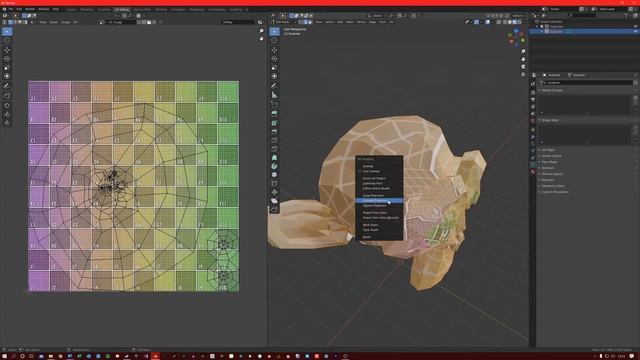This screenshot has width=640, height=360.
Task: Select the 3D viewport Scale tool
Action: coord(274,67)
